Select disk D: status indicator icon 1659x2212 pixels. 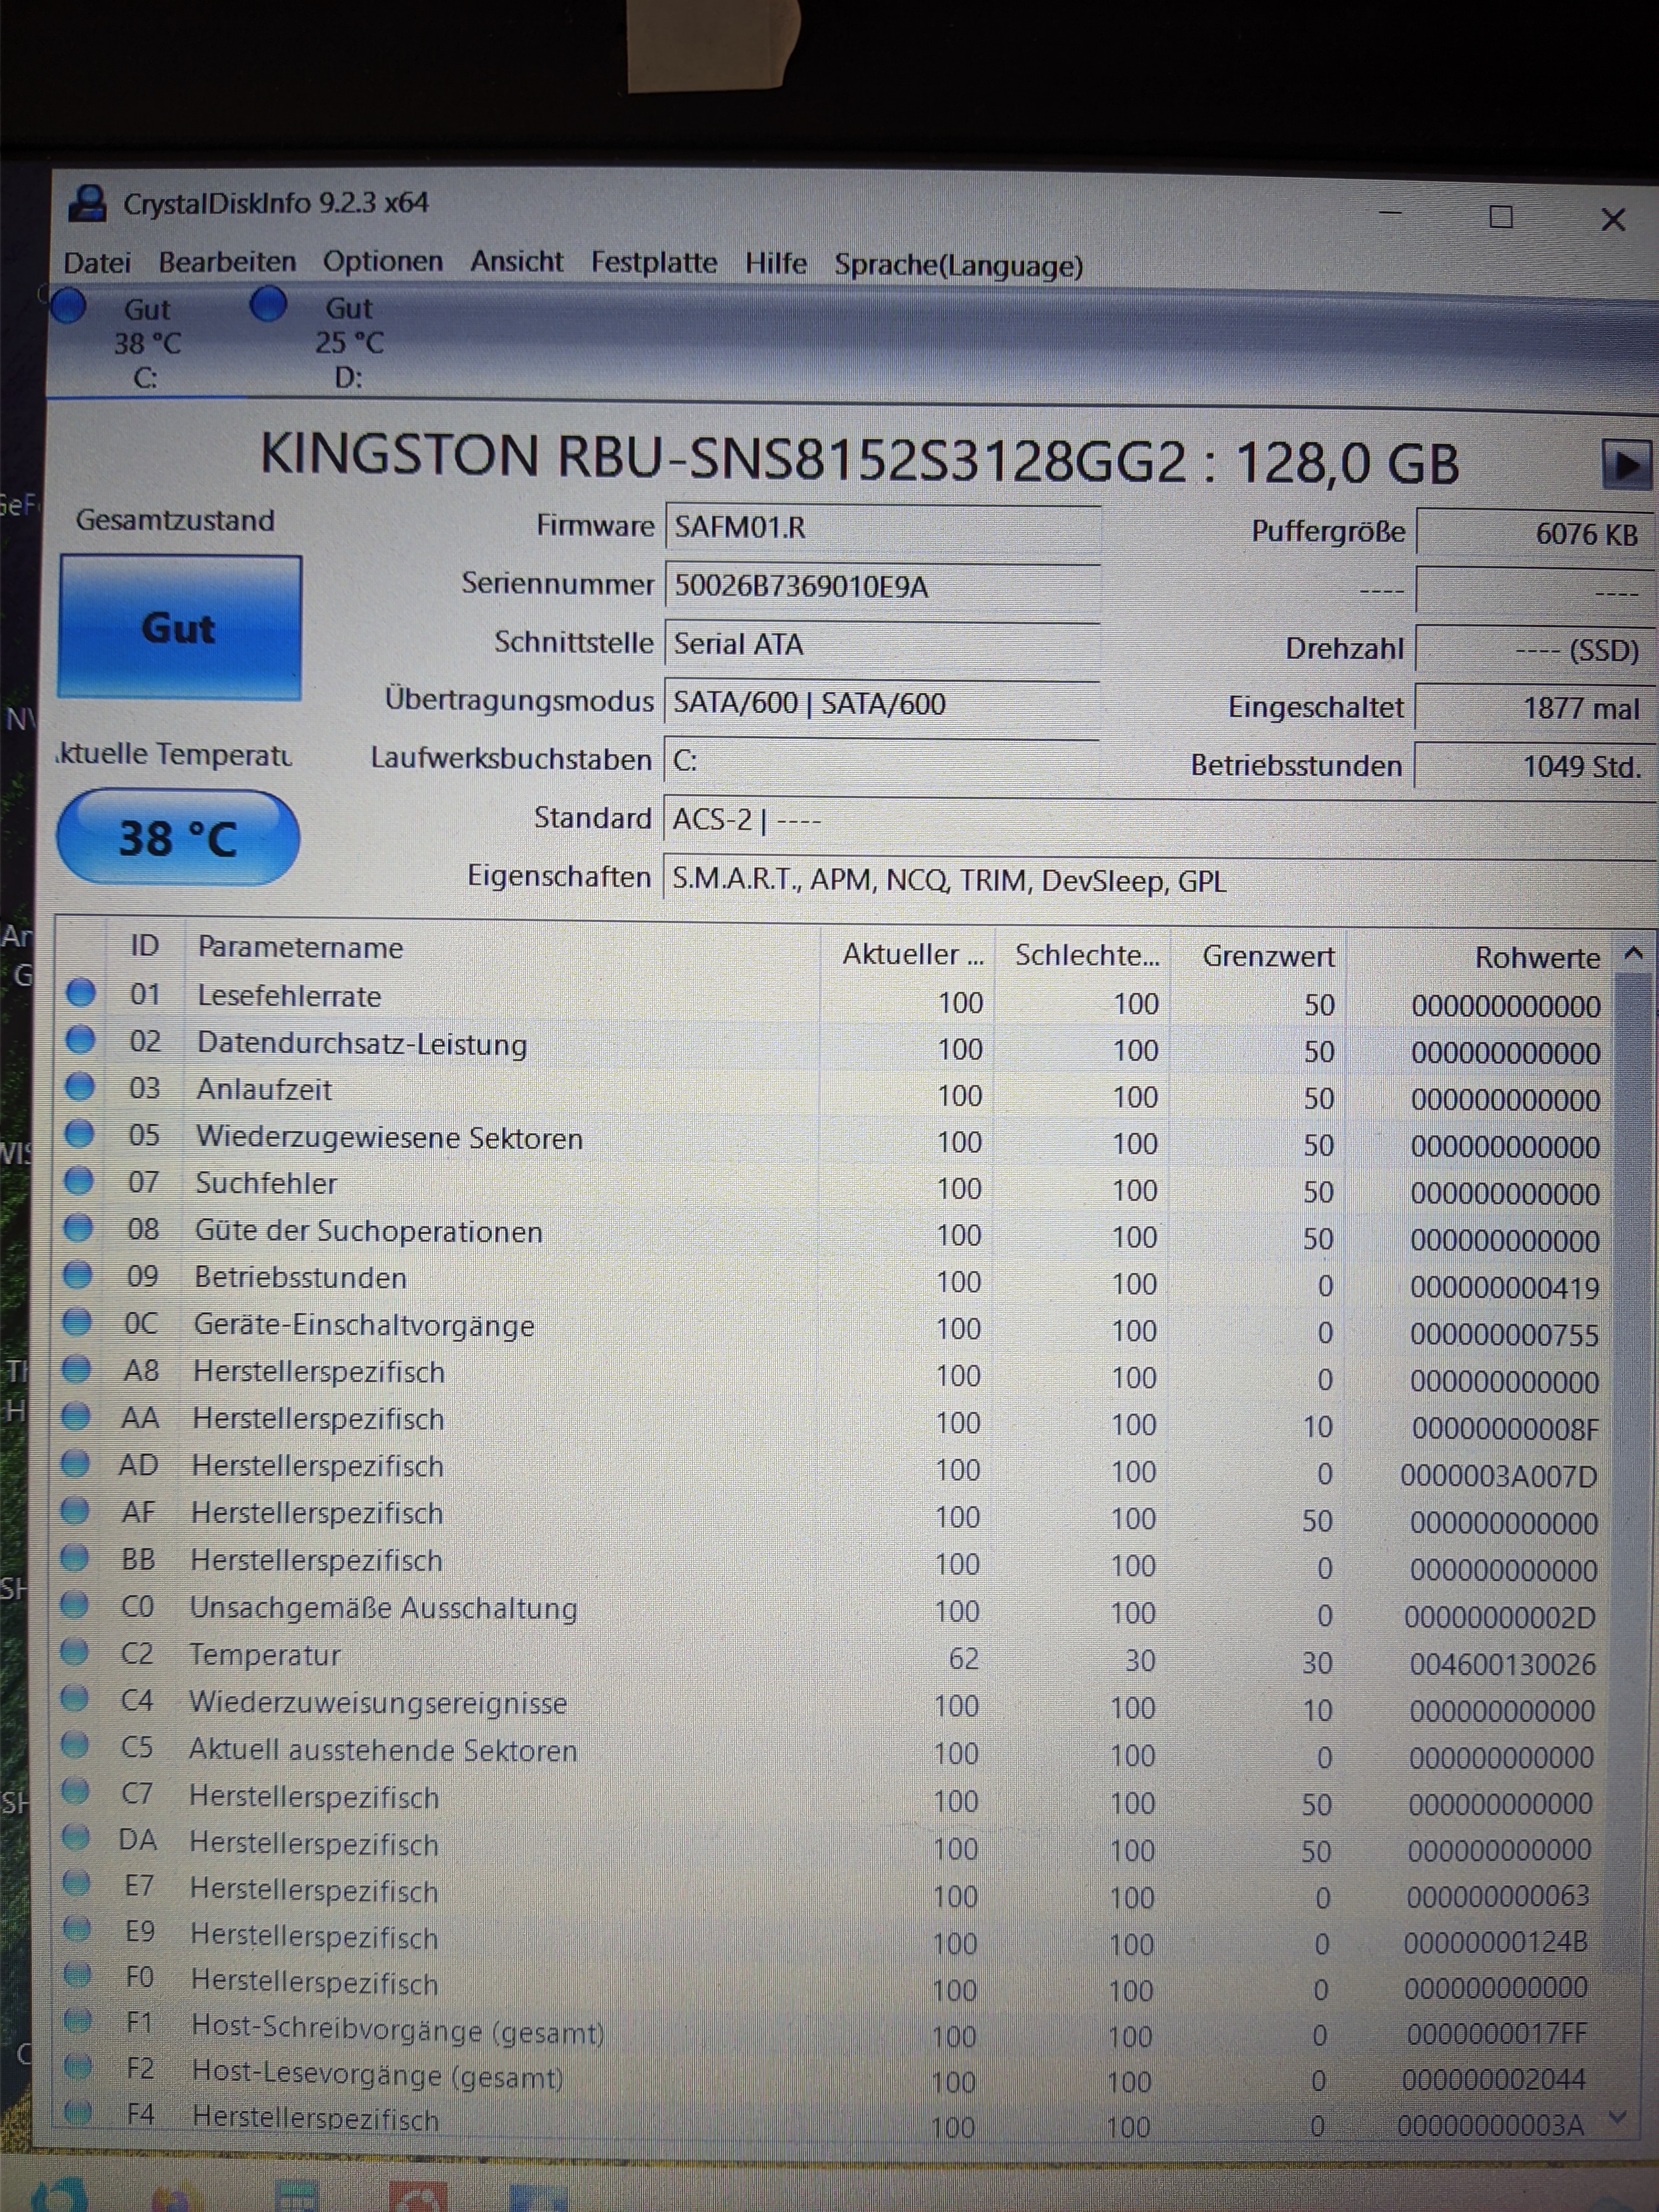click(x=268, y=304)
